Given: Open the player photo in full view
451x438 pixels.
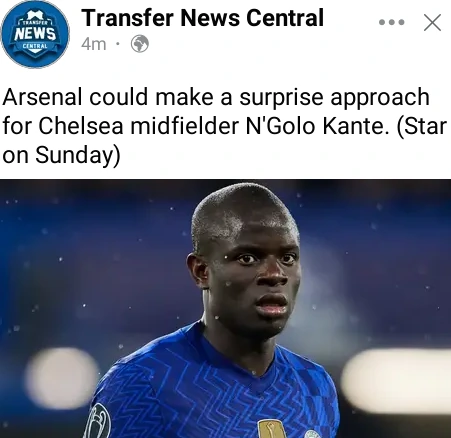Looking at the screenshot, I should coord(225,309).
